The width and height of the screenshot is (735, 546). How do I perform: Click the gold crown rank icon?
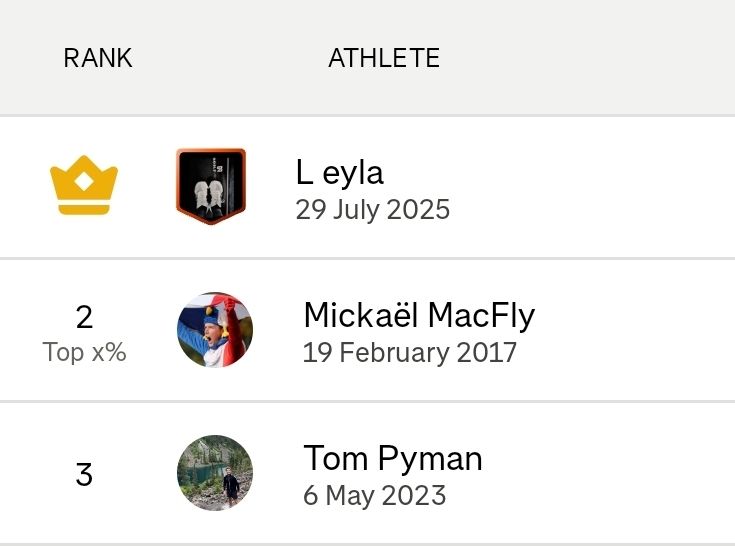[x=84, y=185]
